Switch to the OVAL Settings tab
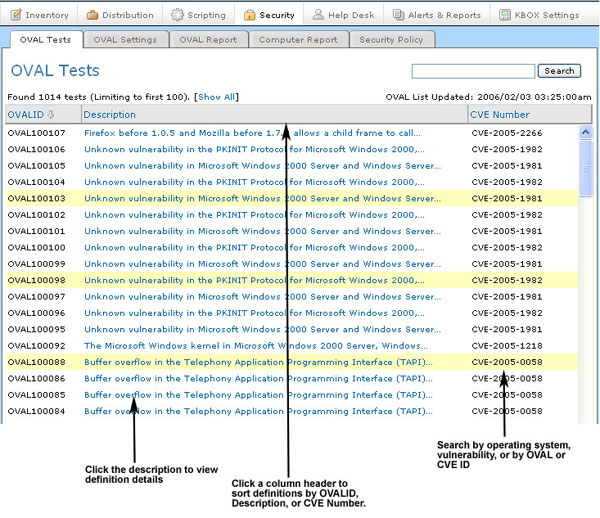 (125, 40)
